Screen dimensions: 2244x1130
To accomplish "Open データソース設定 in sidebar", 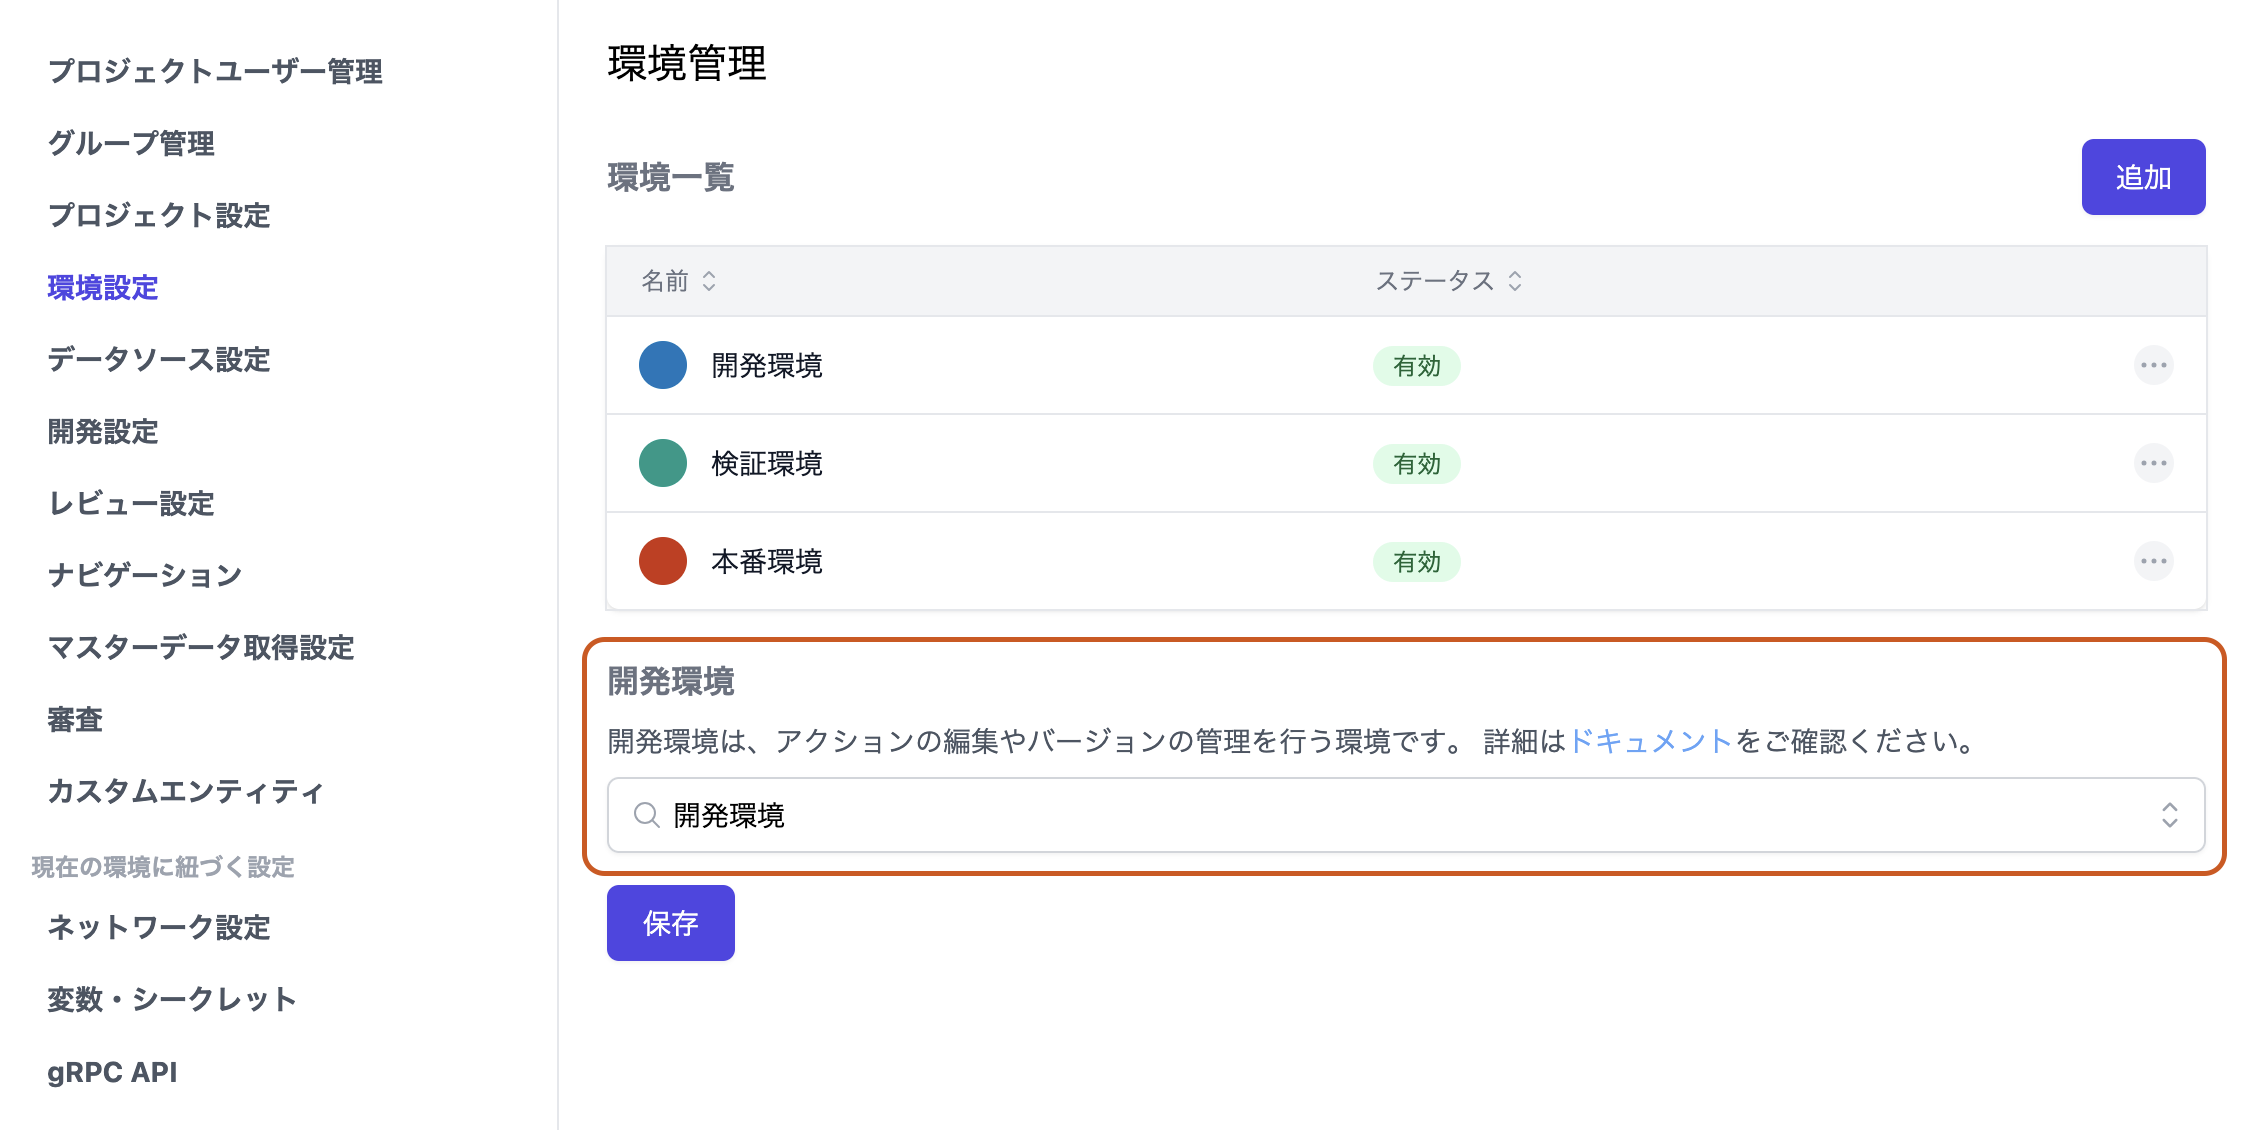I will pos(159,359).
